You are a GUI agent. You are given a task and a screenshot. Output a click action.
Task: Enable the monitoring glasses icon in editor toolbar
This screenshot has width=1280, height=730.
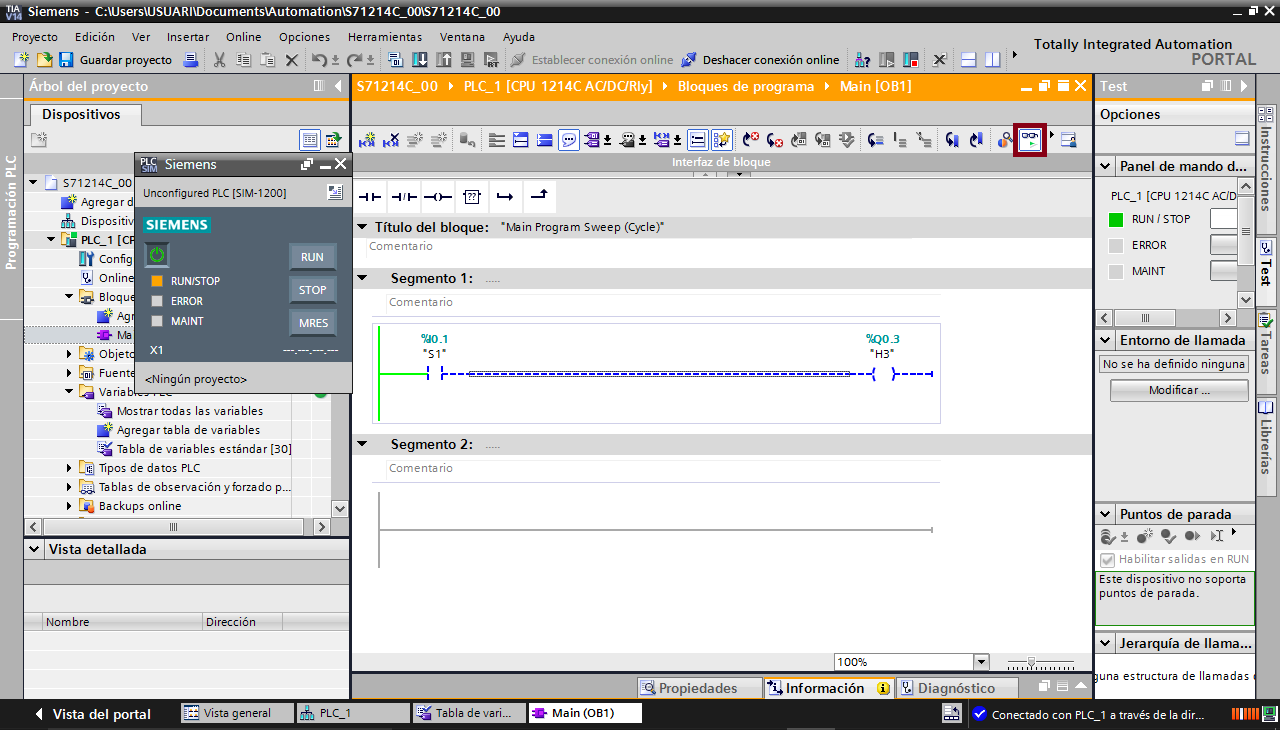click(1029, 140)
